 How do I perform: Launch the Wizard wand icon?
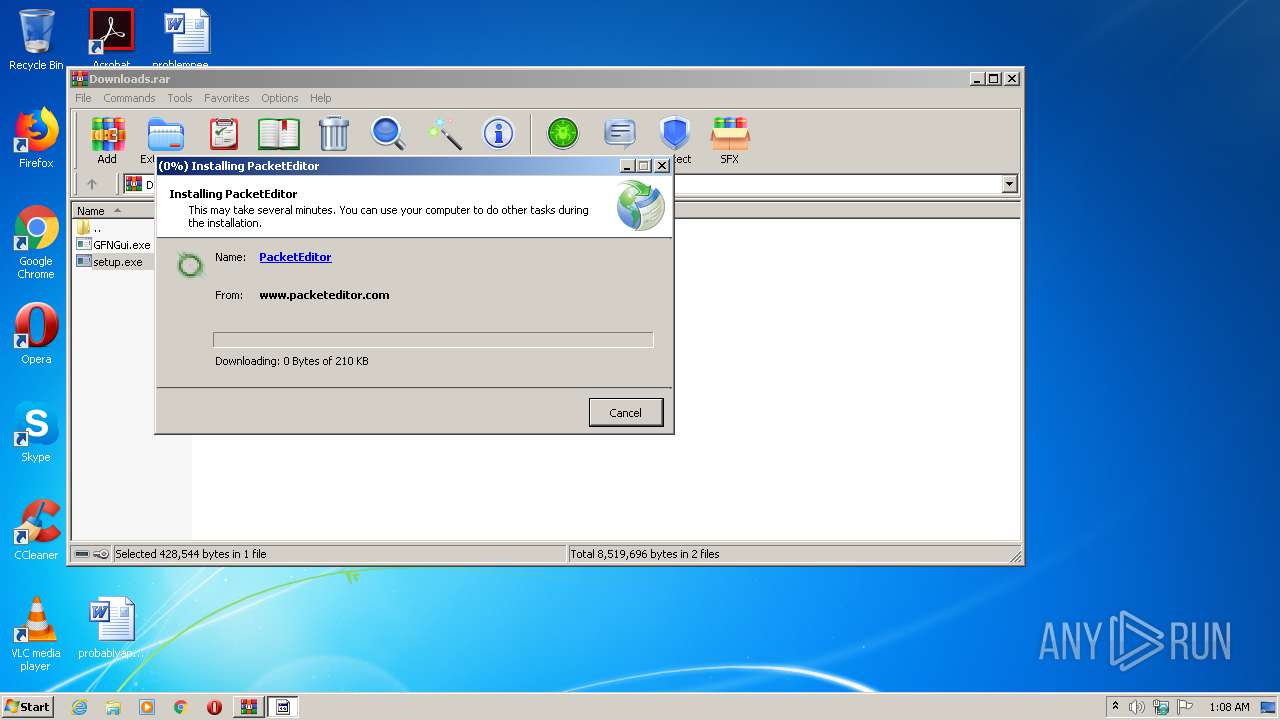(444, 133)
